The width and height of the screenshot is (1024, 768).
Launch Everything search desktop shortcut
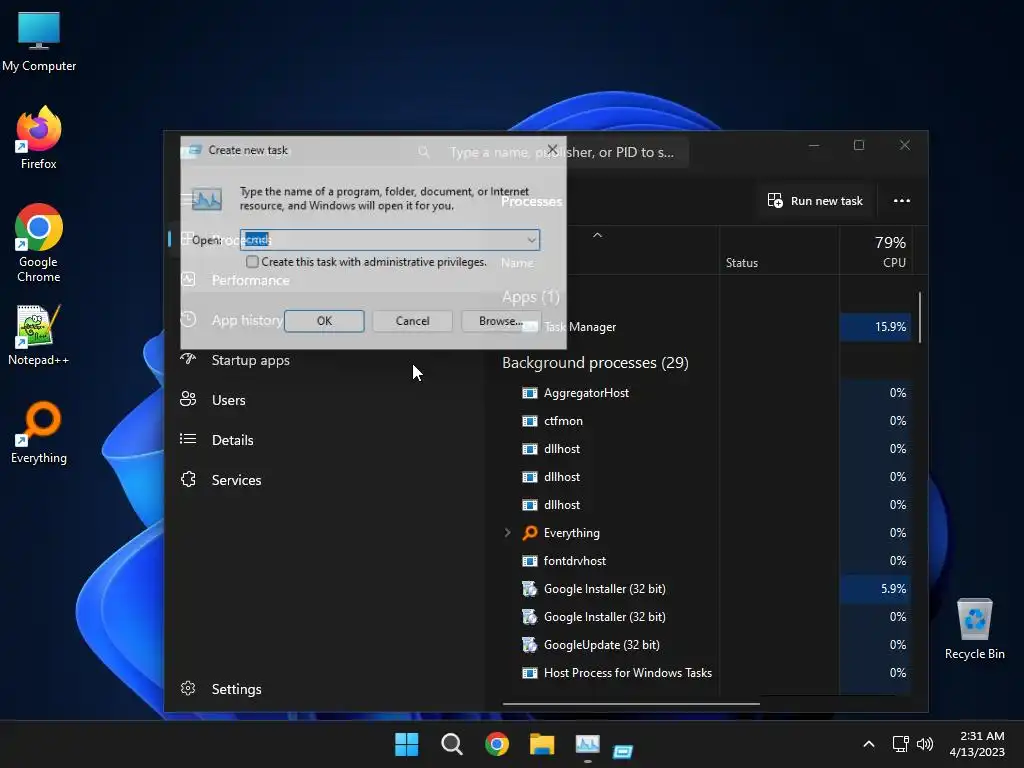pyautogui.click(x=39, y=432)
